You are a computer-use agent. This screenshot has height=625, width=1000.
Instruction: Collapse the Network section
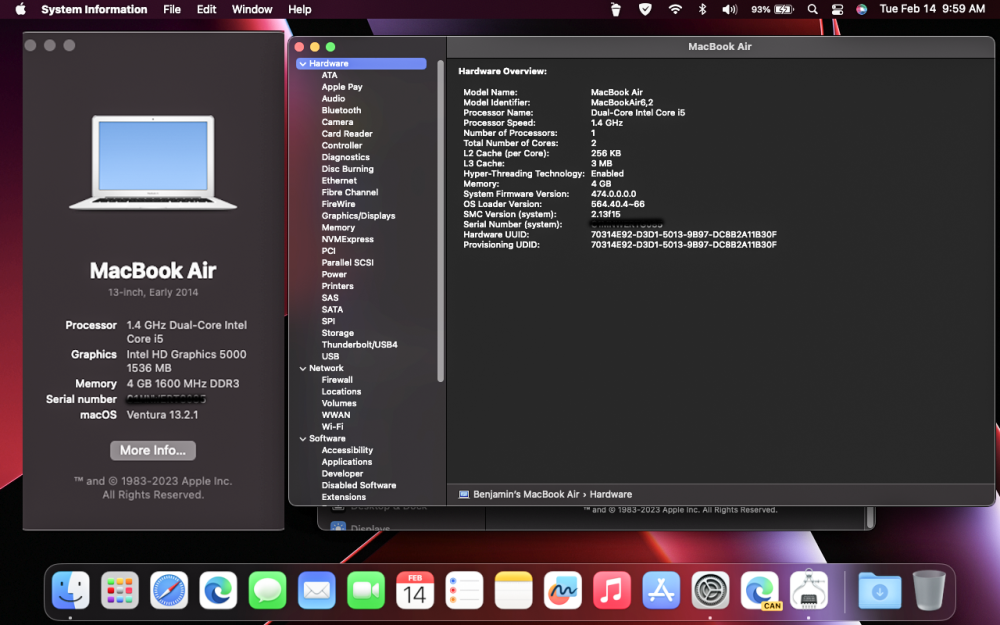click(303, 369)
